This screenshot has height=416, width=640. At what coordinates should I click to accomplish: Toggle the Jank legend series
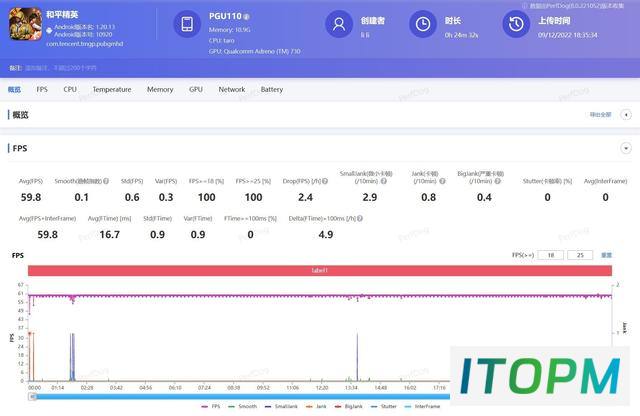316,407
